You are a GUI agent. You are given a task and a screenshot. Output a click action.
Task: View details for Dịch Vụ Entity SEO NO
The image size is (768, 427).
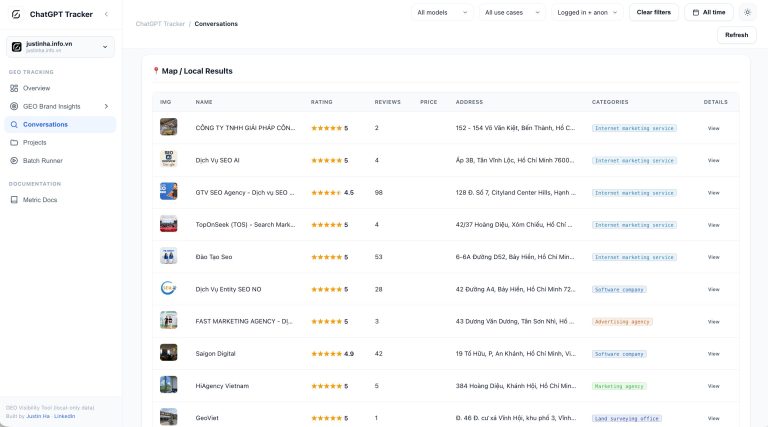tap(714, 289)
